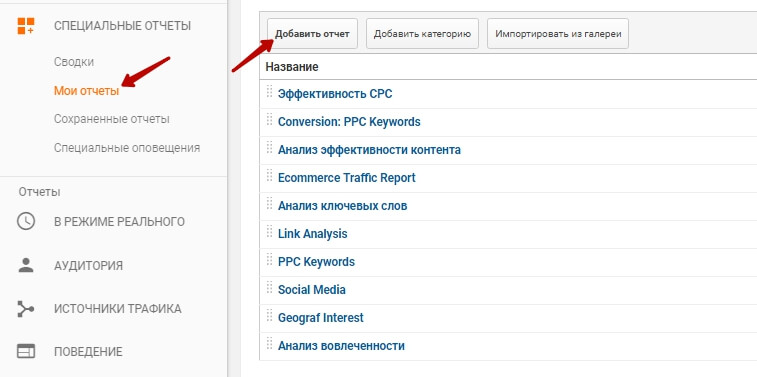Expand the АУДИТОРИЯ reports section
757x377 pixels.
tap(88, 266)
